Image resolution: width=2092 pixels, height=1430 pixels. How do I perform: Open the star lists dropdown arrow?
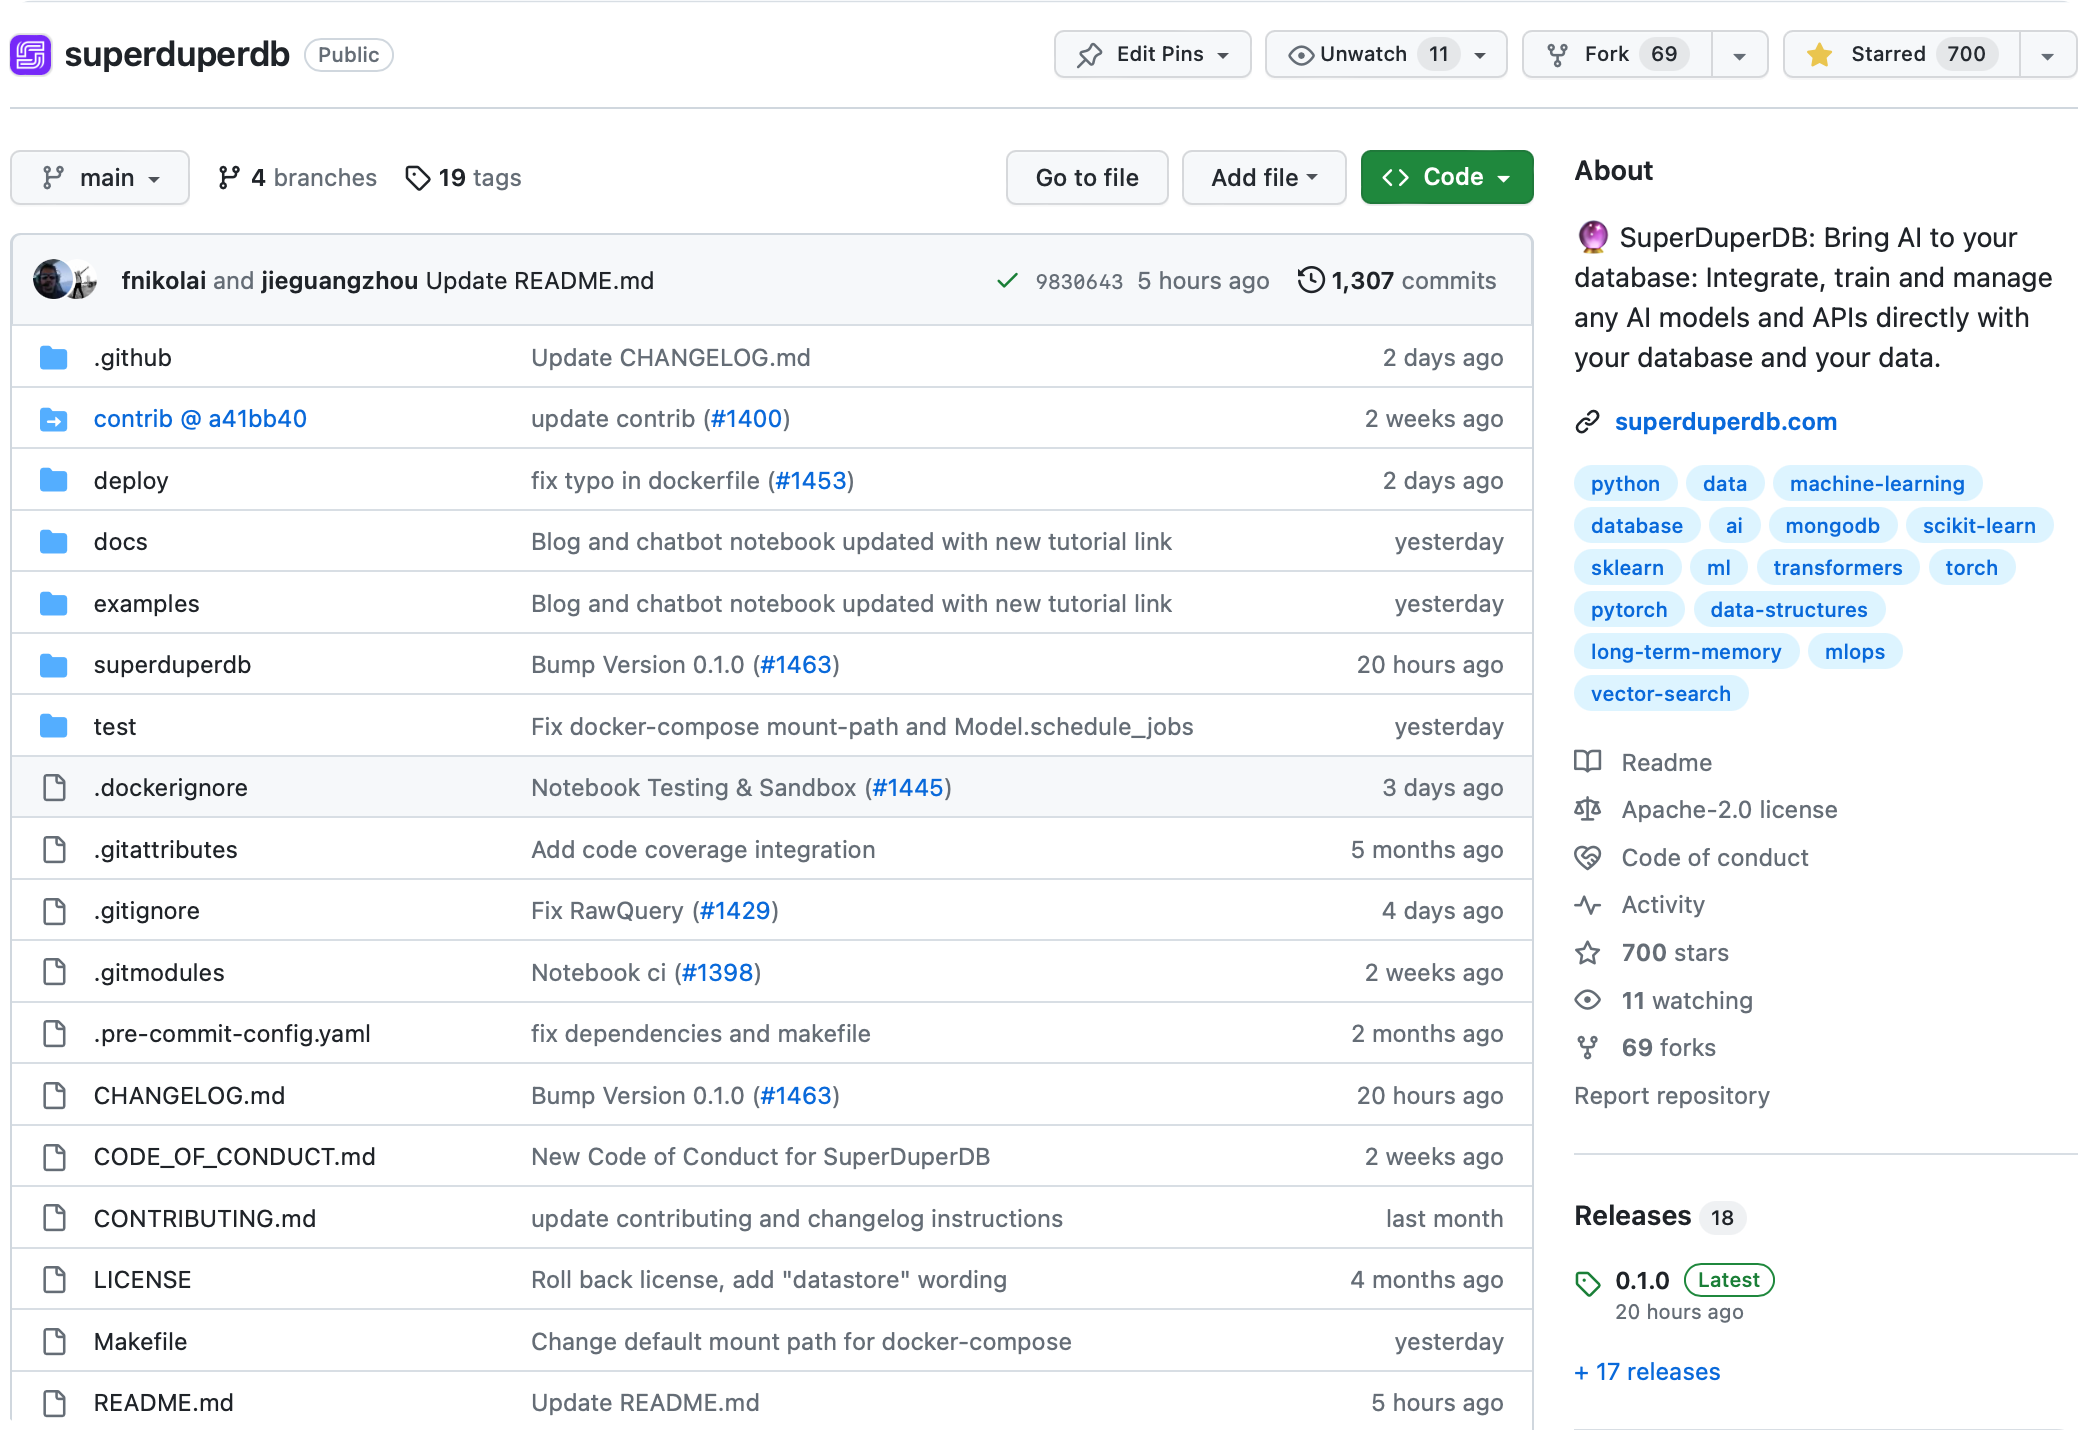(x=2048, y=55)
